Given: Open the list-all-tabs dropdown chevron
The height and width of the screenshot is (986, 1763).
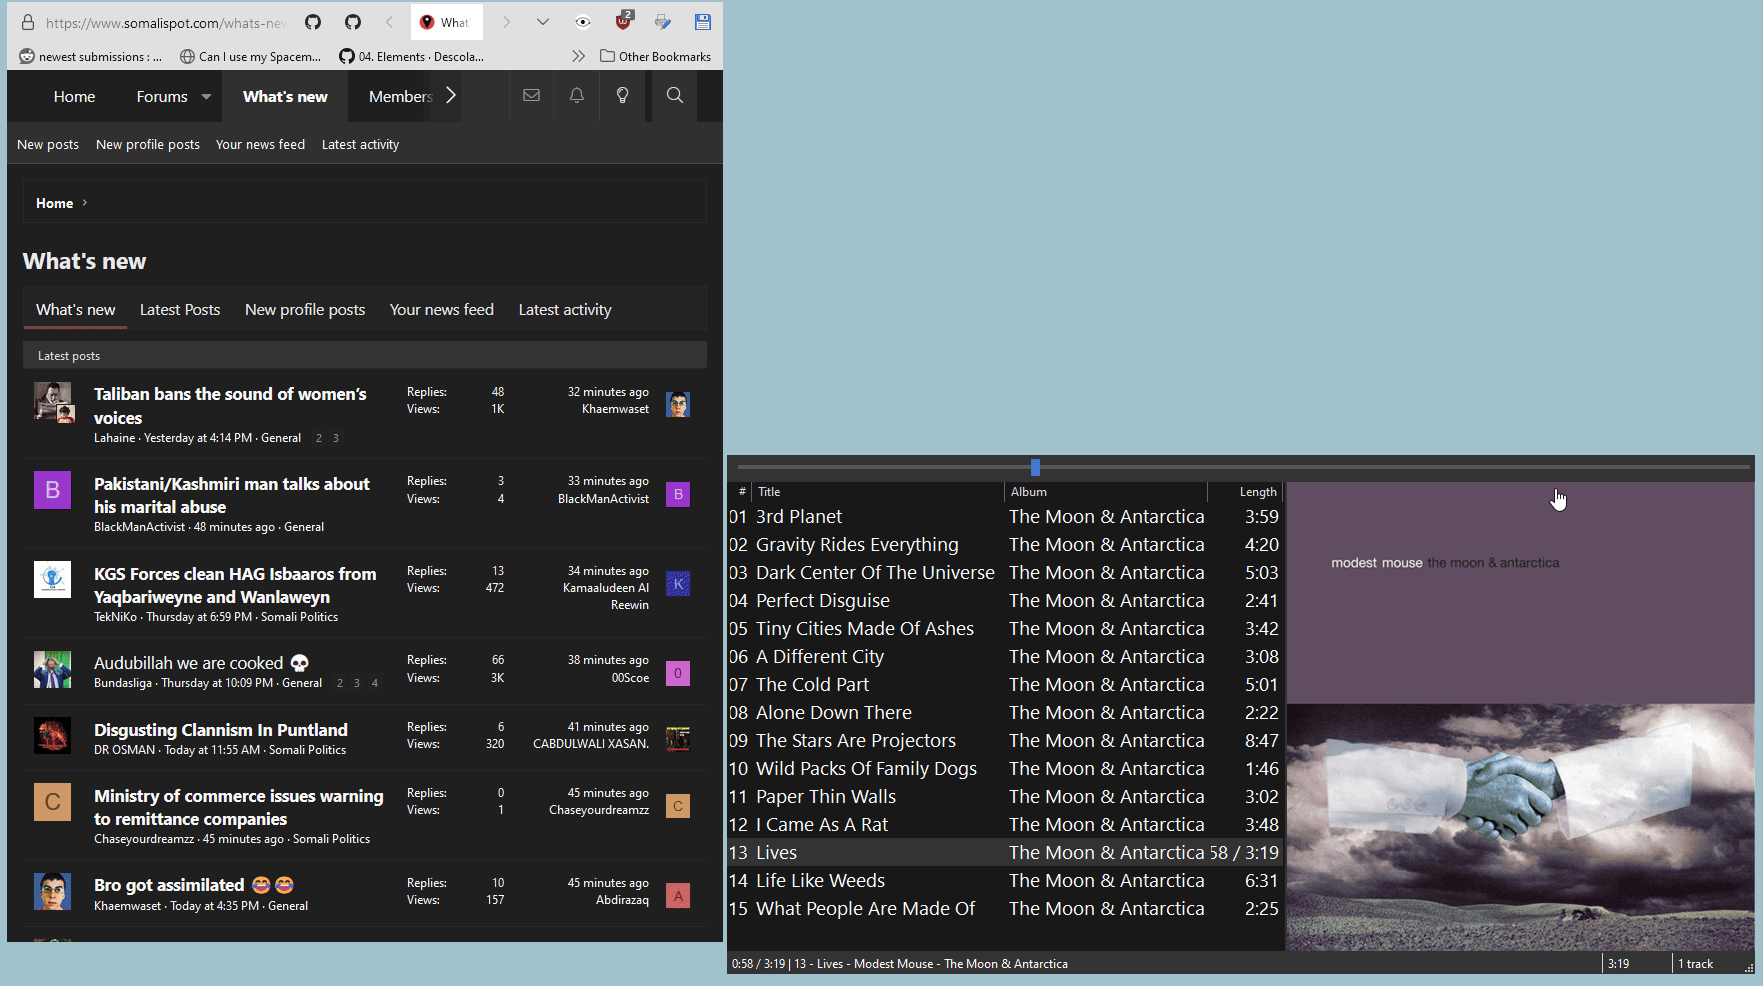Looking at the screenshot, I should 543,22.
